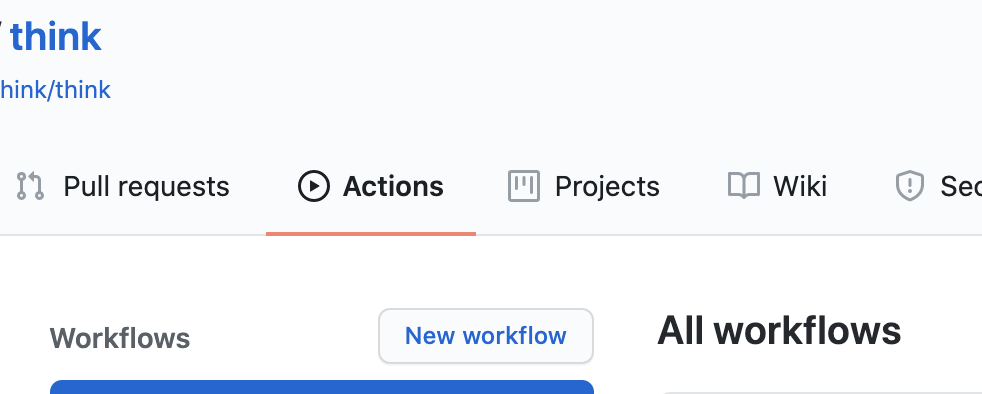Click the All workflows page heading
The image size is (982, 394).
[779, 331]
